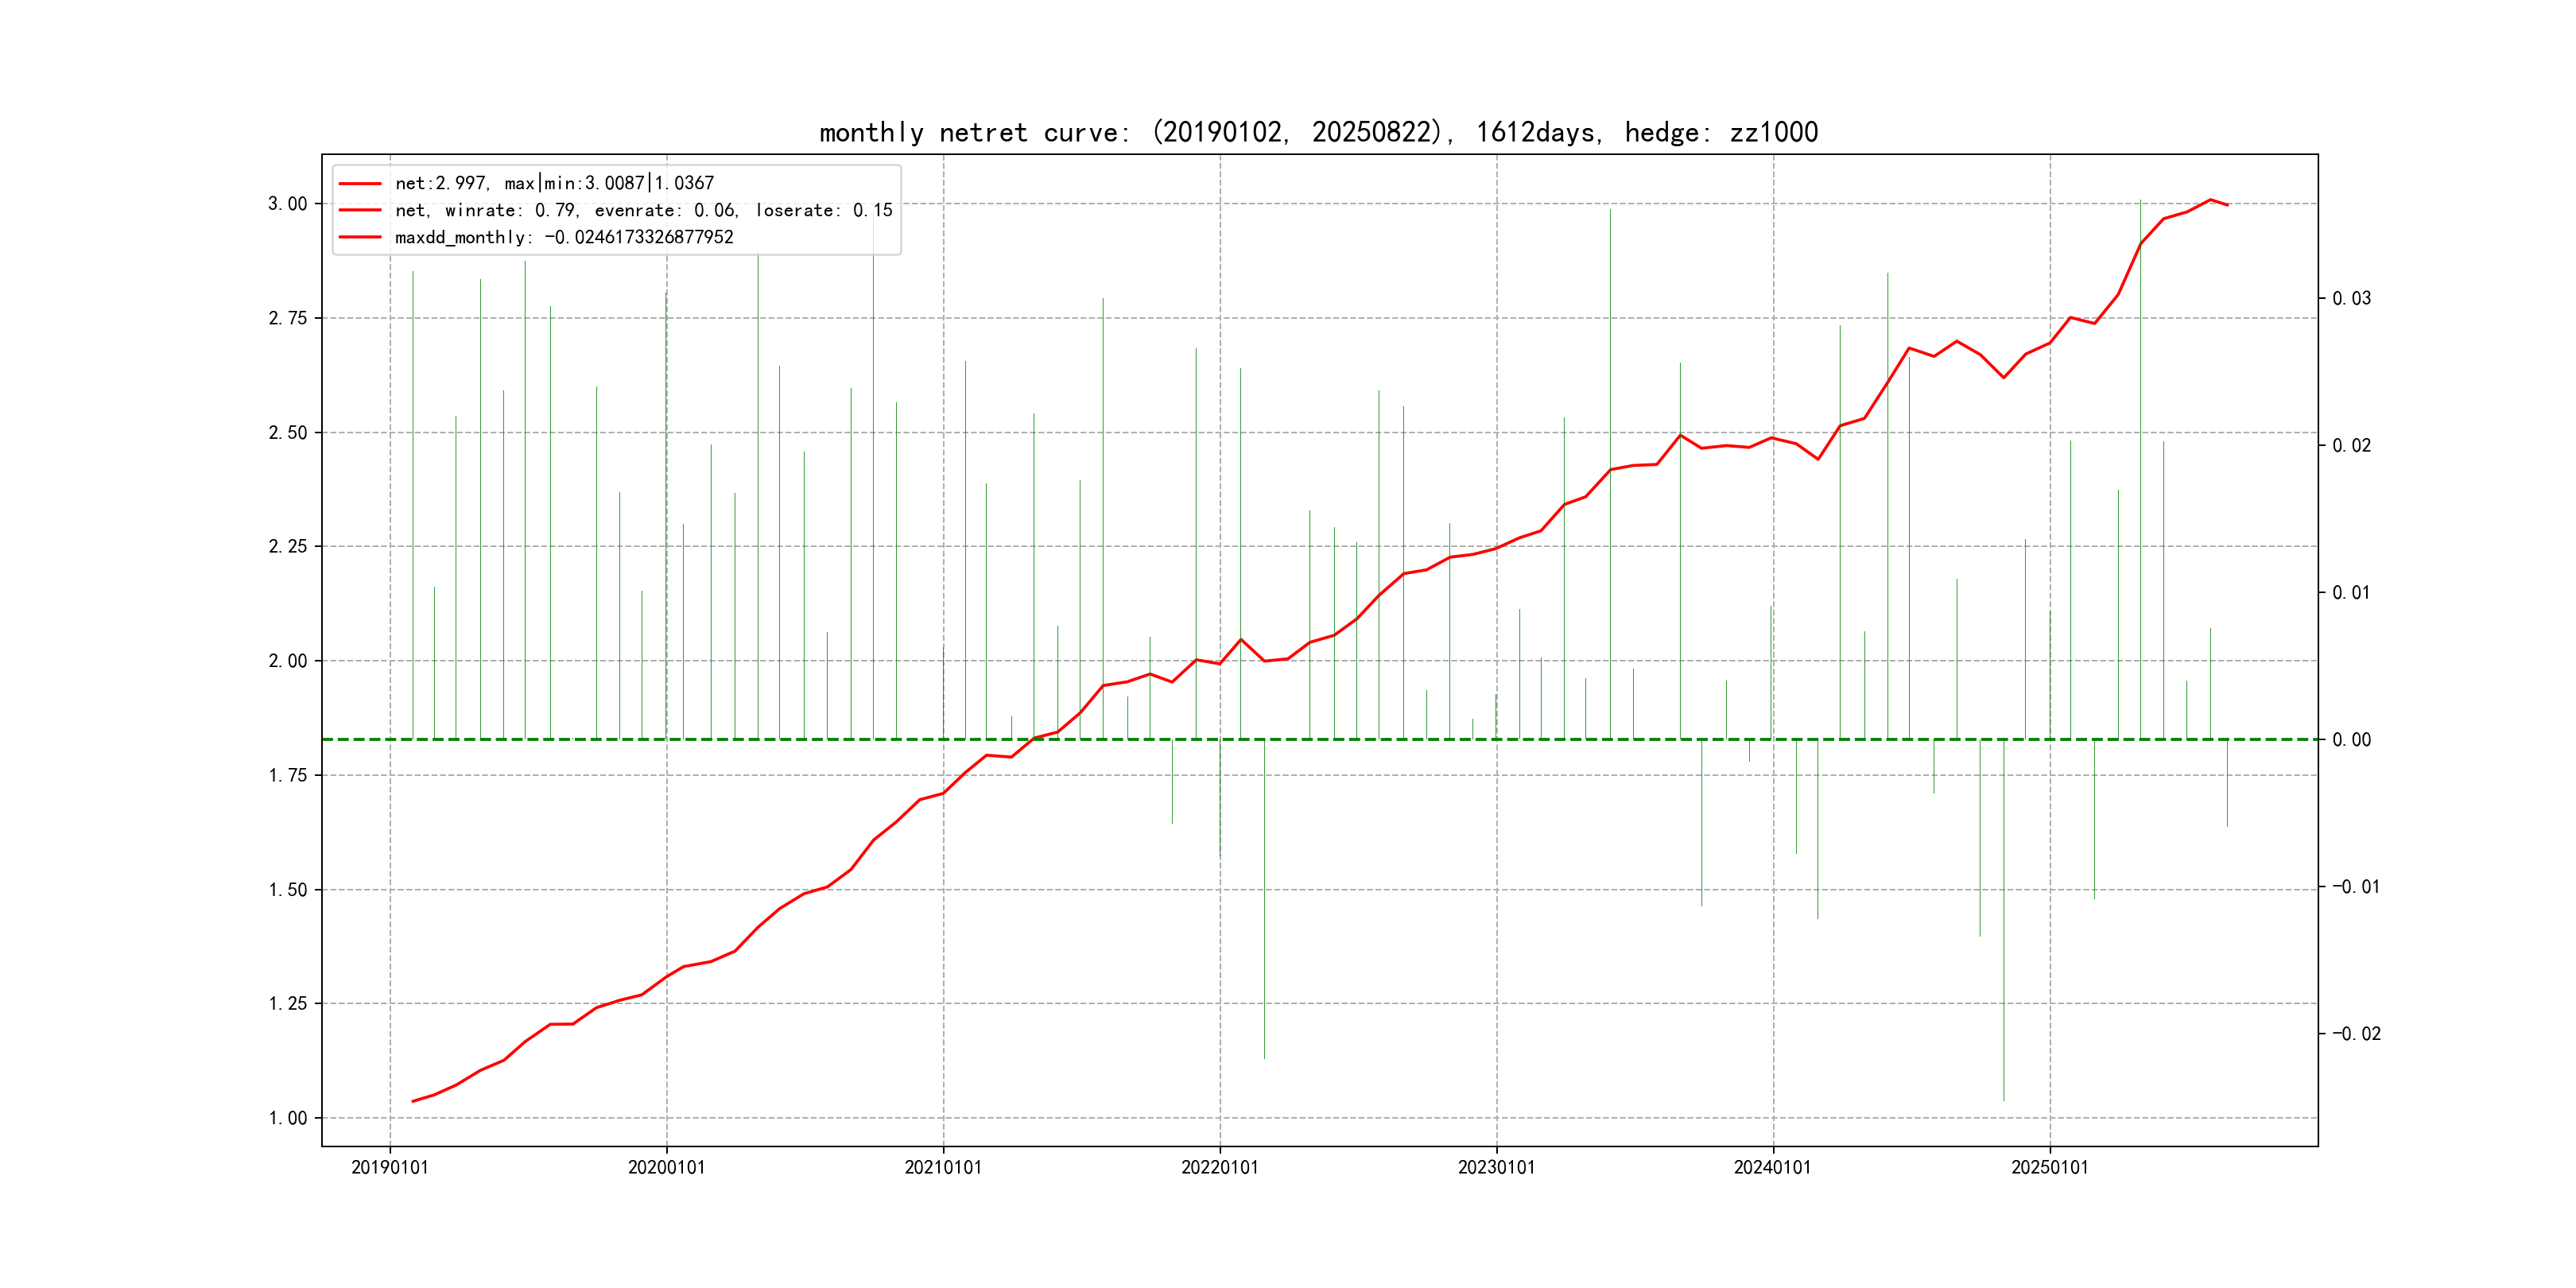Click the 20200101 x-axis date label
The height and width of the screenshot is (1288, 2576).
tap(666, 1168)
